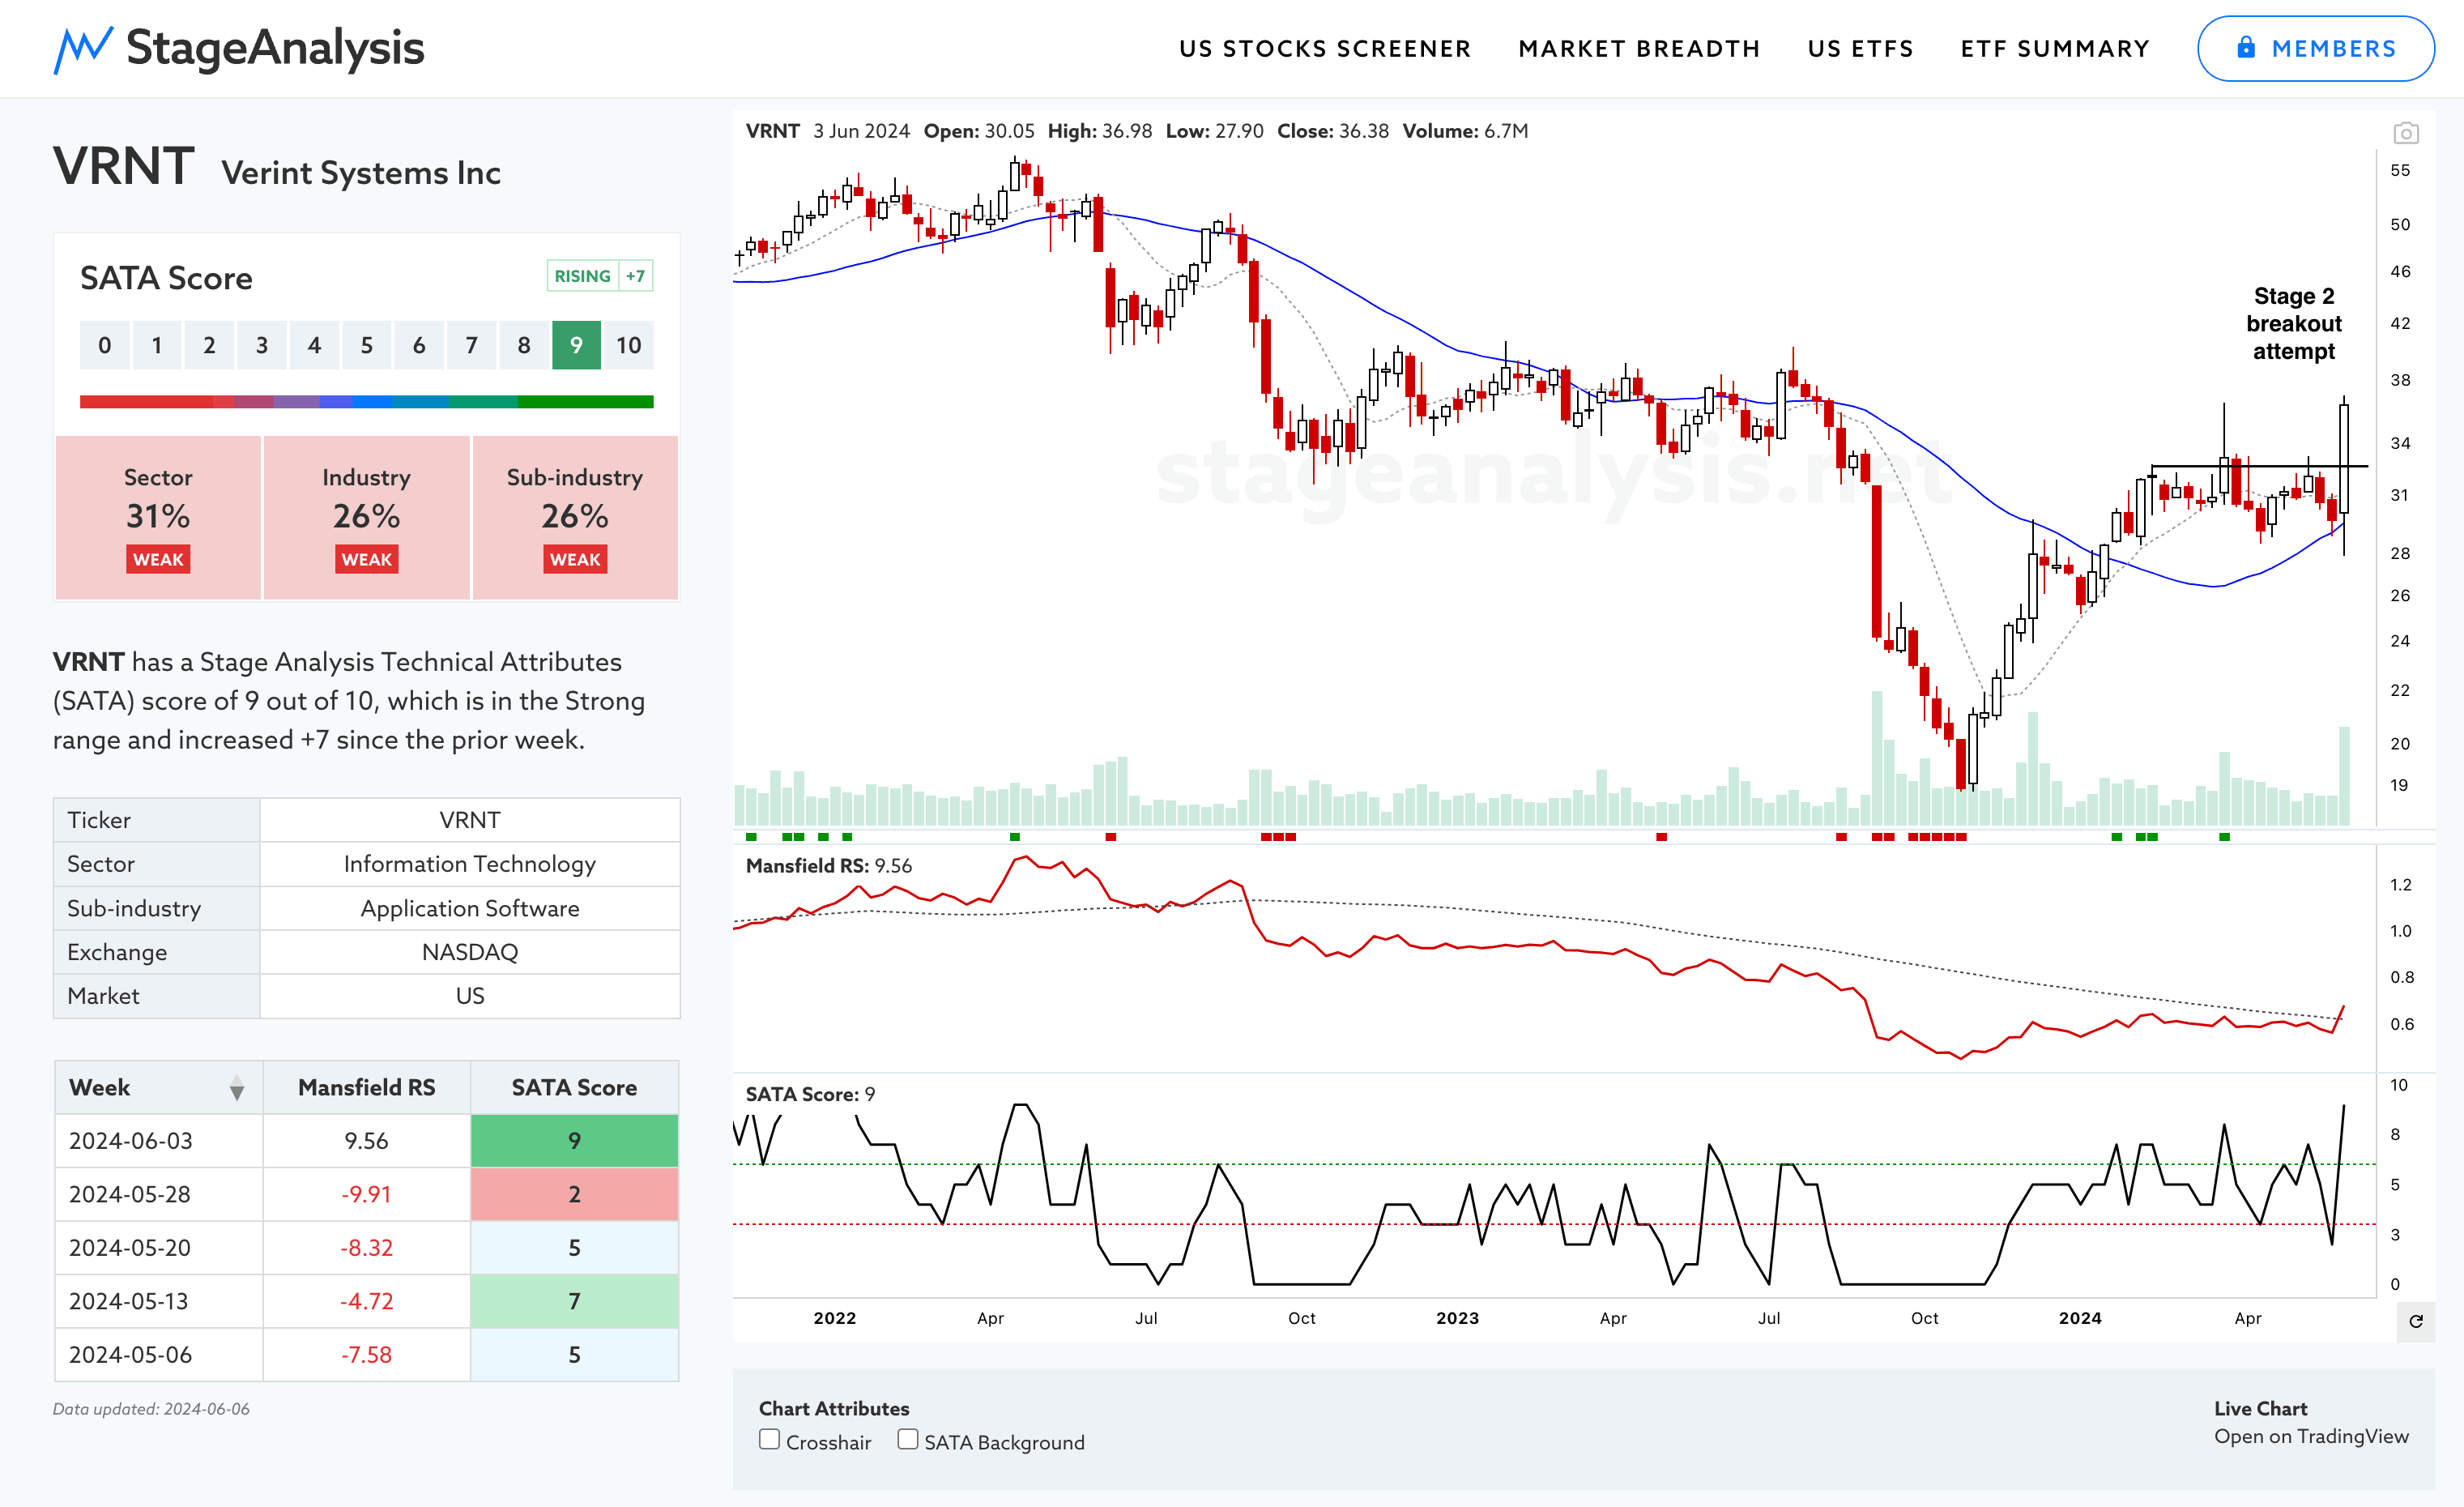Select the 2024-05-28 week row

(x=366, y=1194)
